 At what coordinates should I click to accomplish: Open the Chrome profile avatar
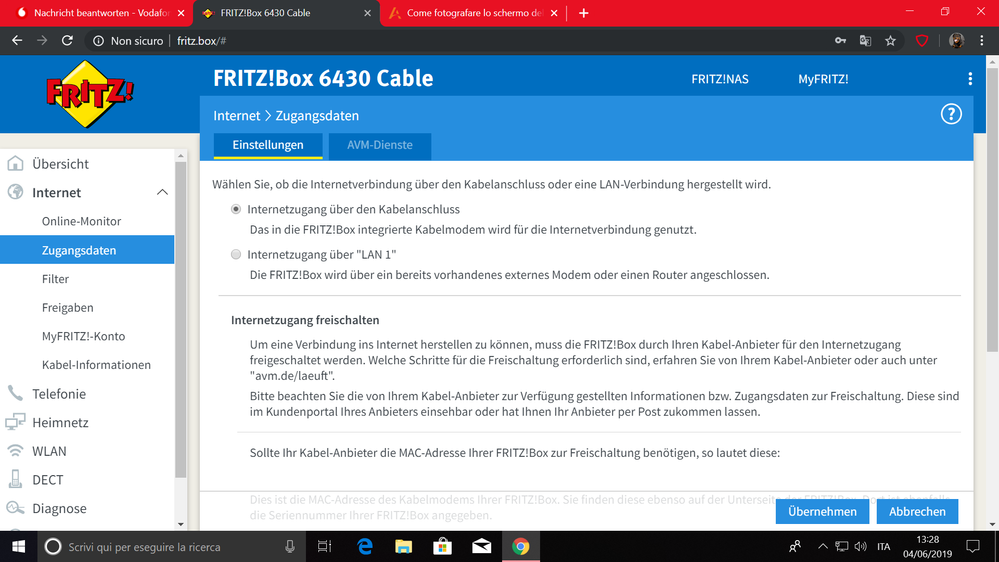click(956, 41)
